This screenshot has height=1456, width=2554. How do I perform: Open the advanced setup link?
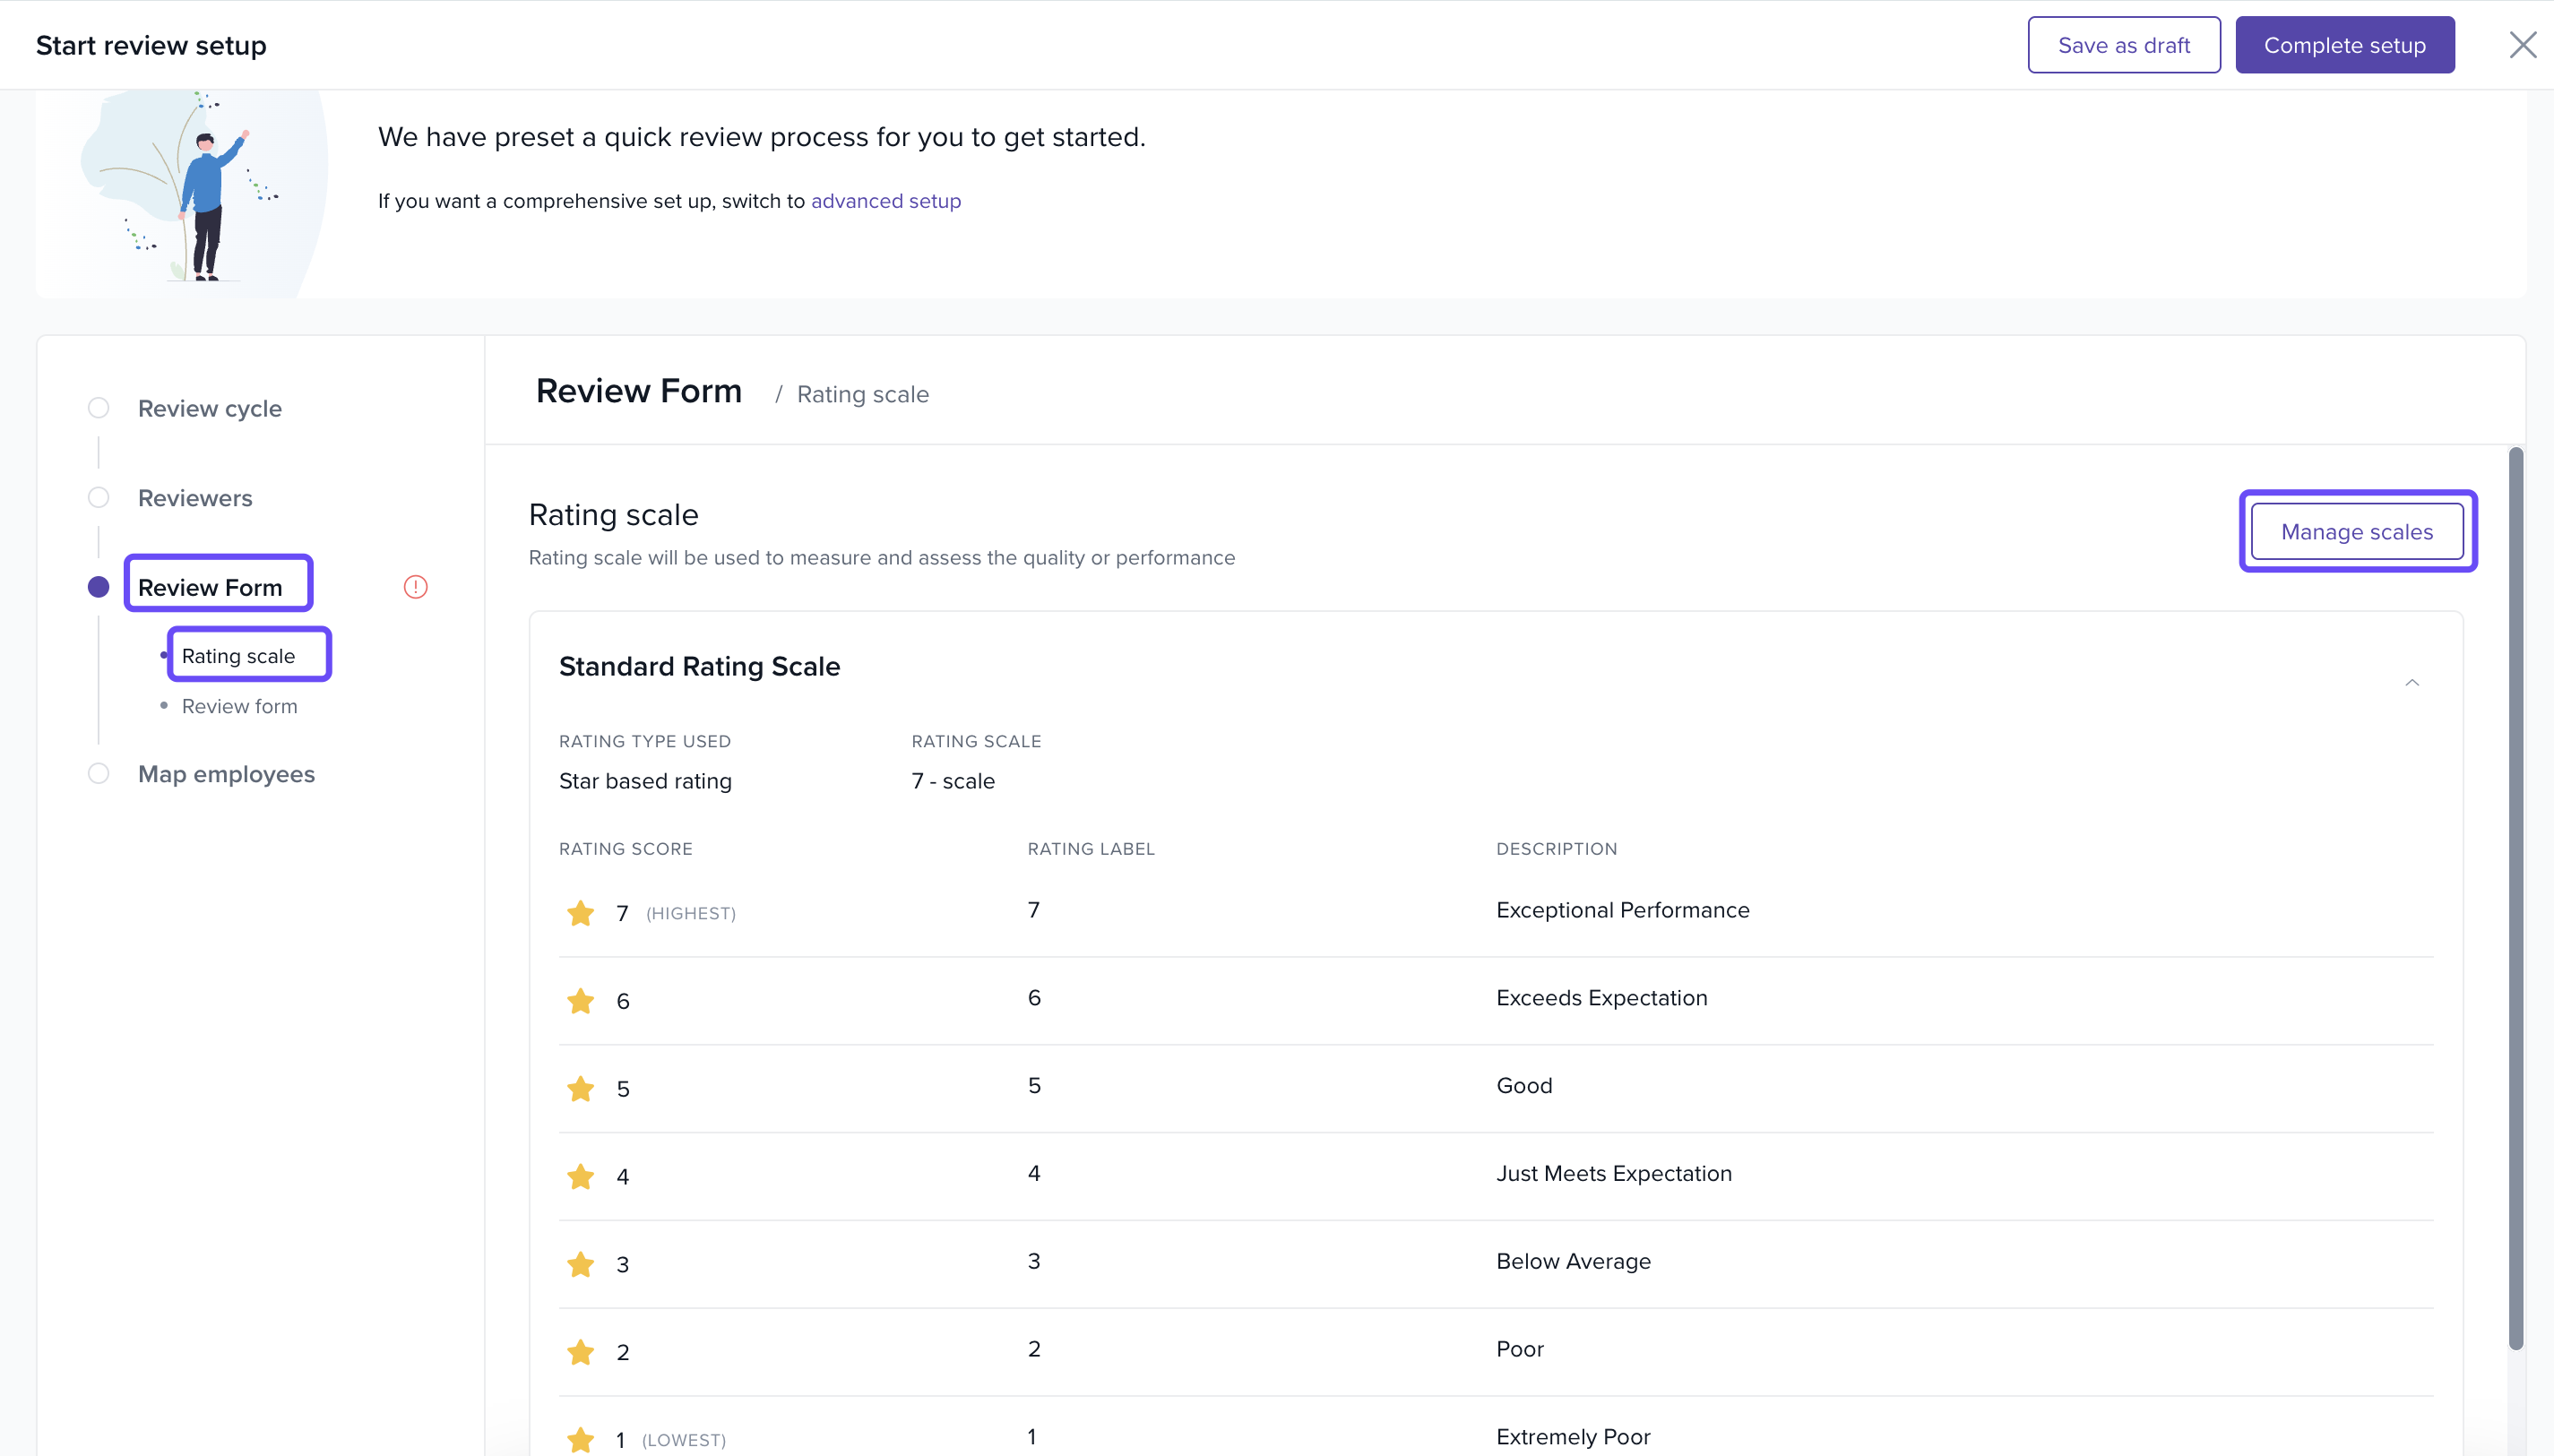point(885,201)
